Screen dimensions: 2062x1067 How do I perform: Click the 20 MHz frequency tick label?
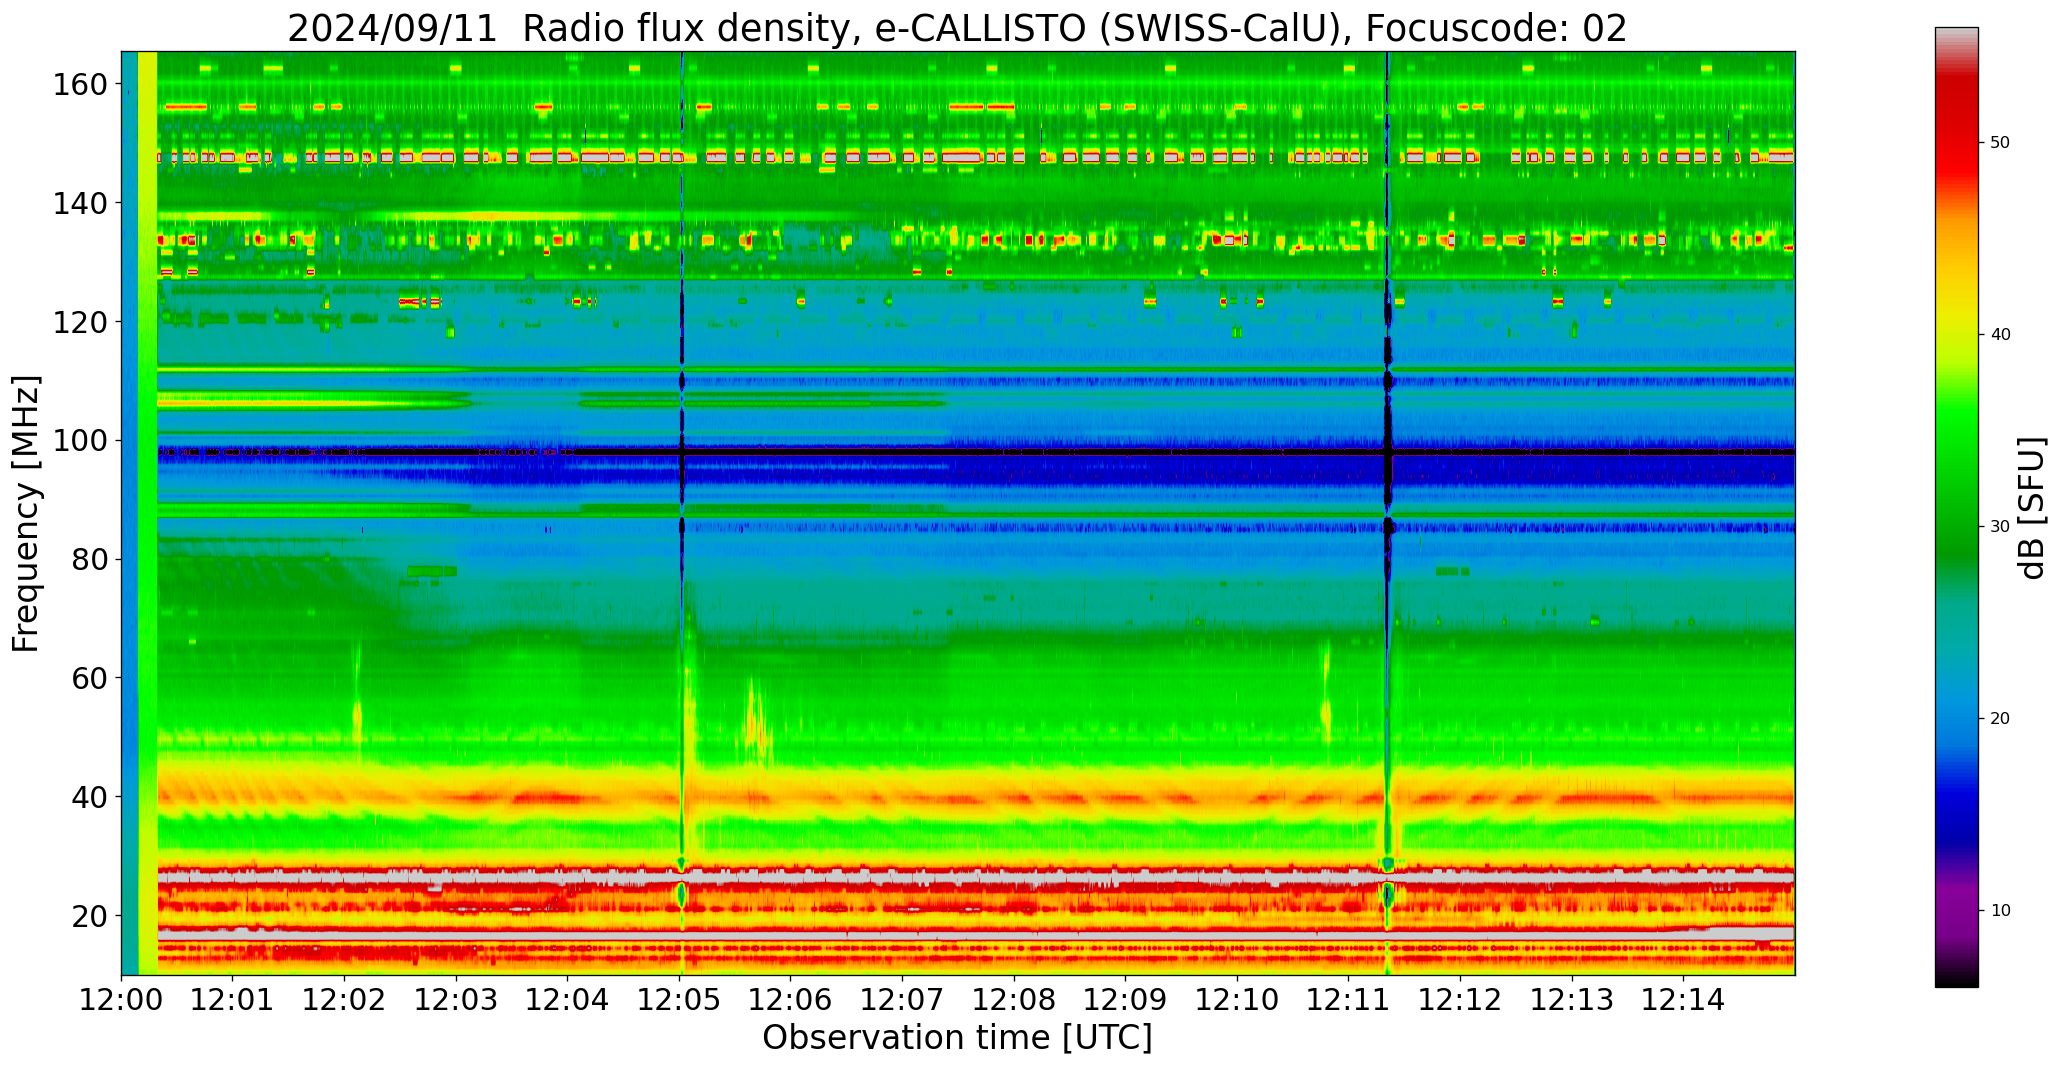pyautogui.click(x=88, y=915)
